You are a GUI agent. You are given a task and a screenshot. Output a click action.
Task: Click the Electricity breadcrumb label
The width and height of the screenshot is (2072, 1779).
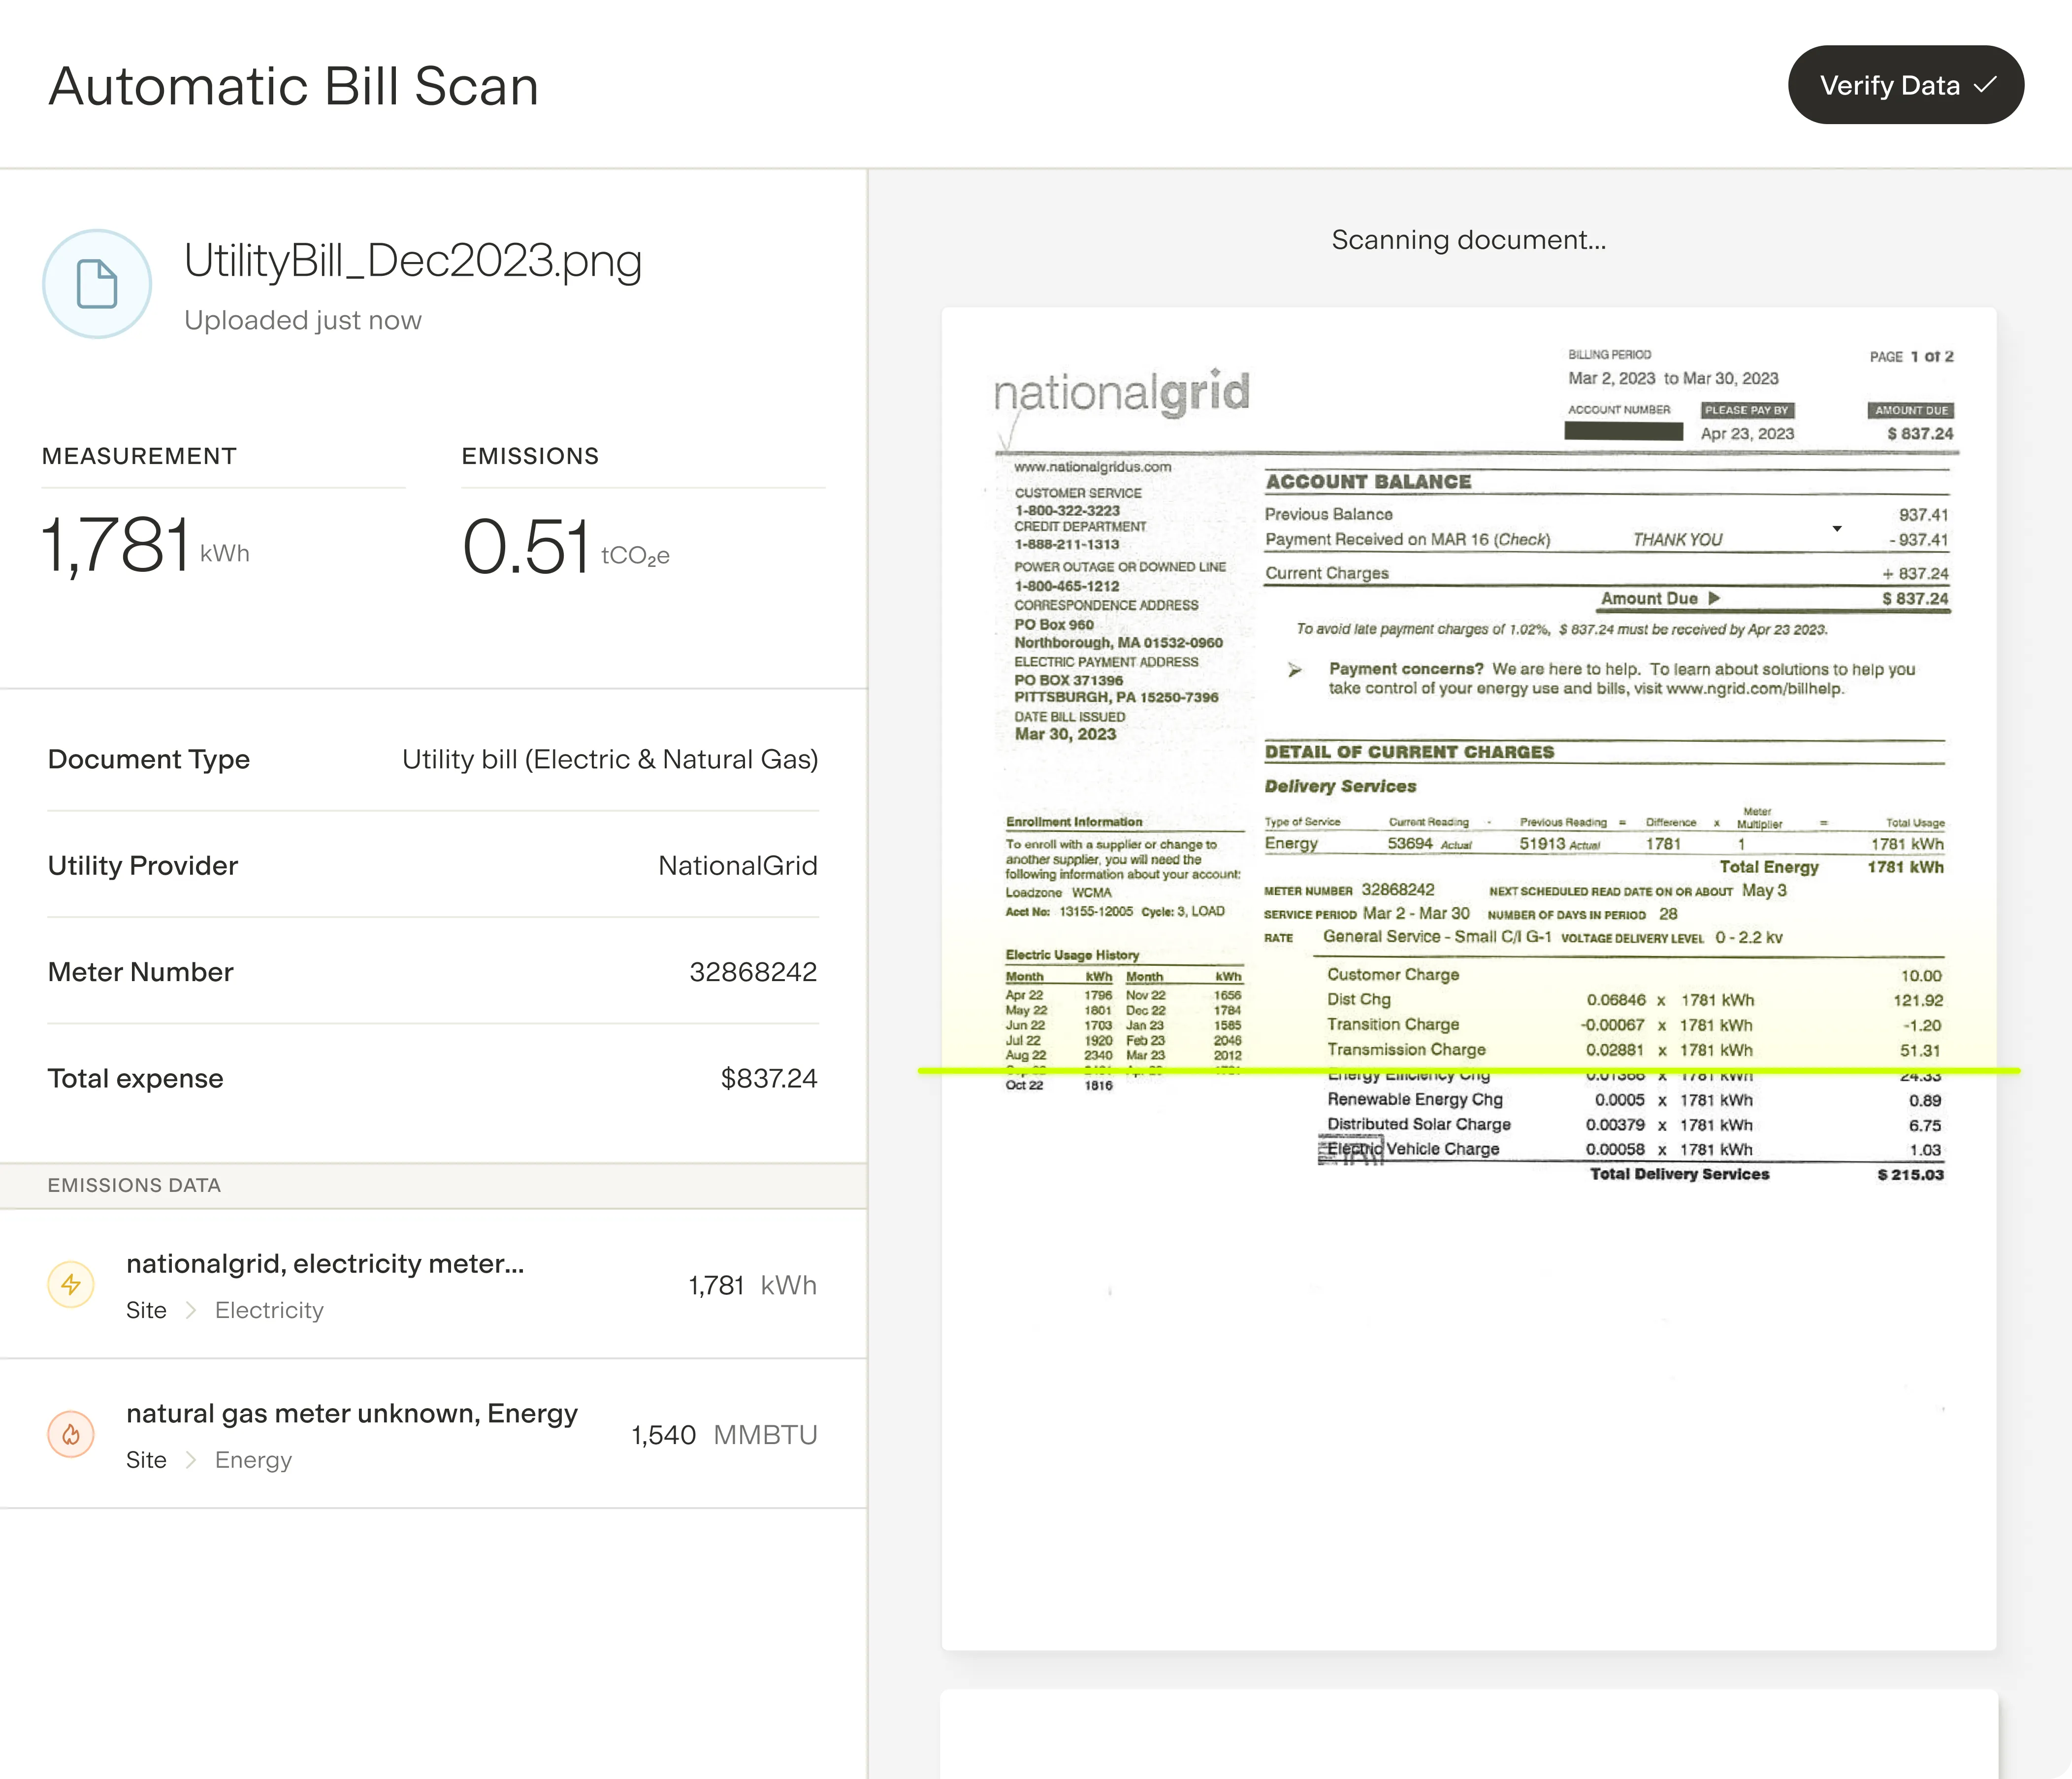click(x=268, y=1310)
